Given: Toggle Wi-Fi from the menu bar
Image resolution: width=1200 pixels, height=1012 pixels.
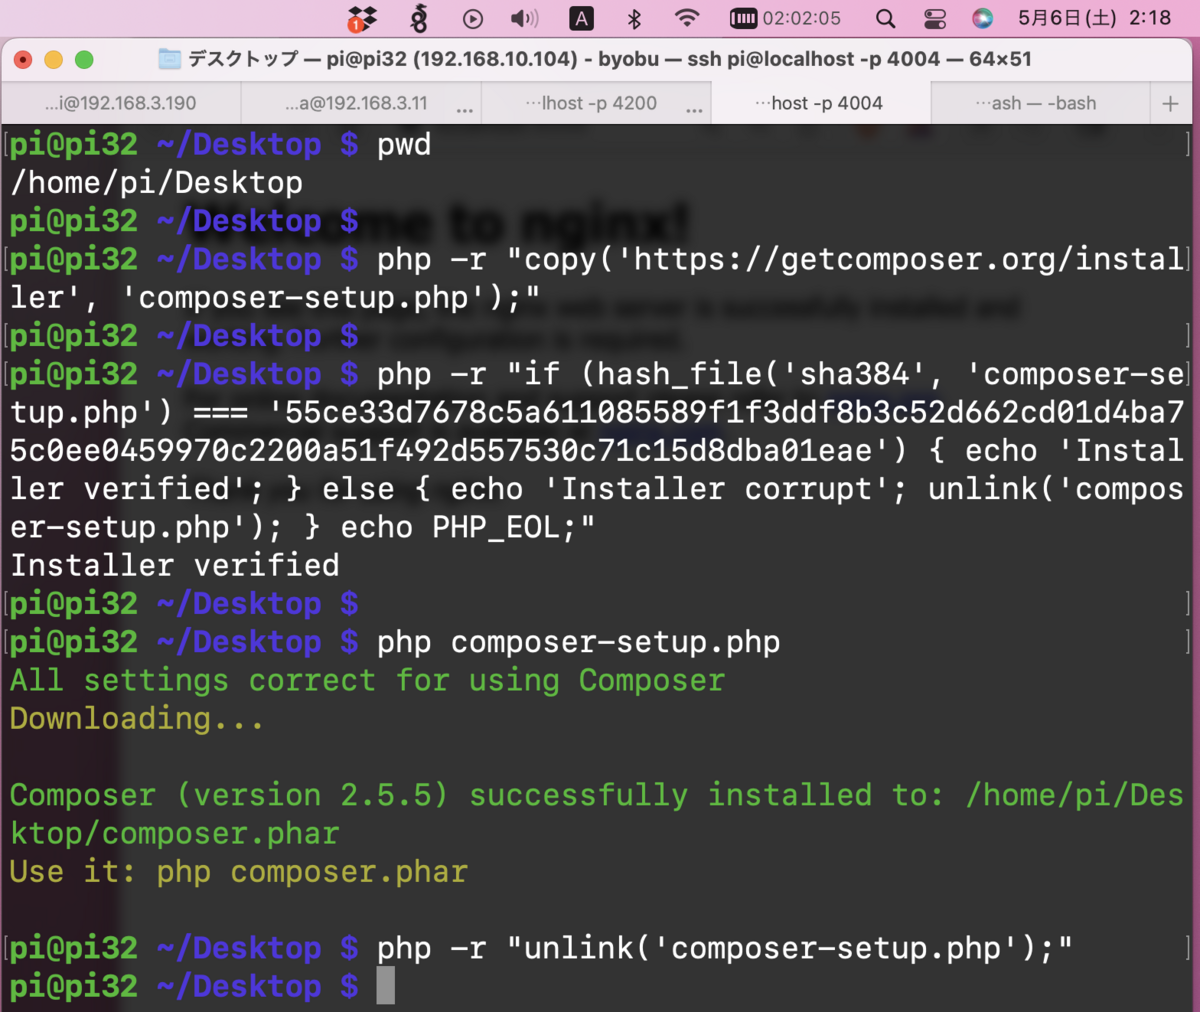Looking at the screenshot, I should (685, 18).
